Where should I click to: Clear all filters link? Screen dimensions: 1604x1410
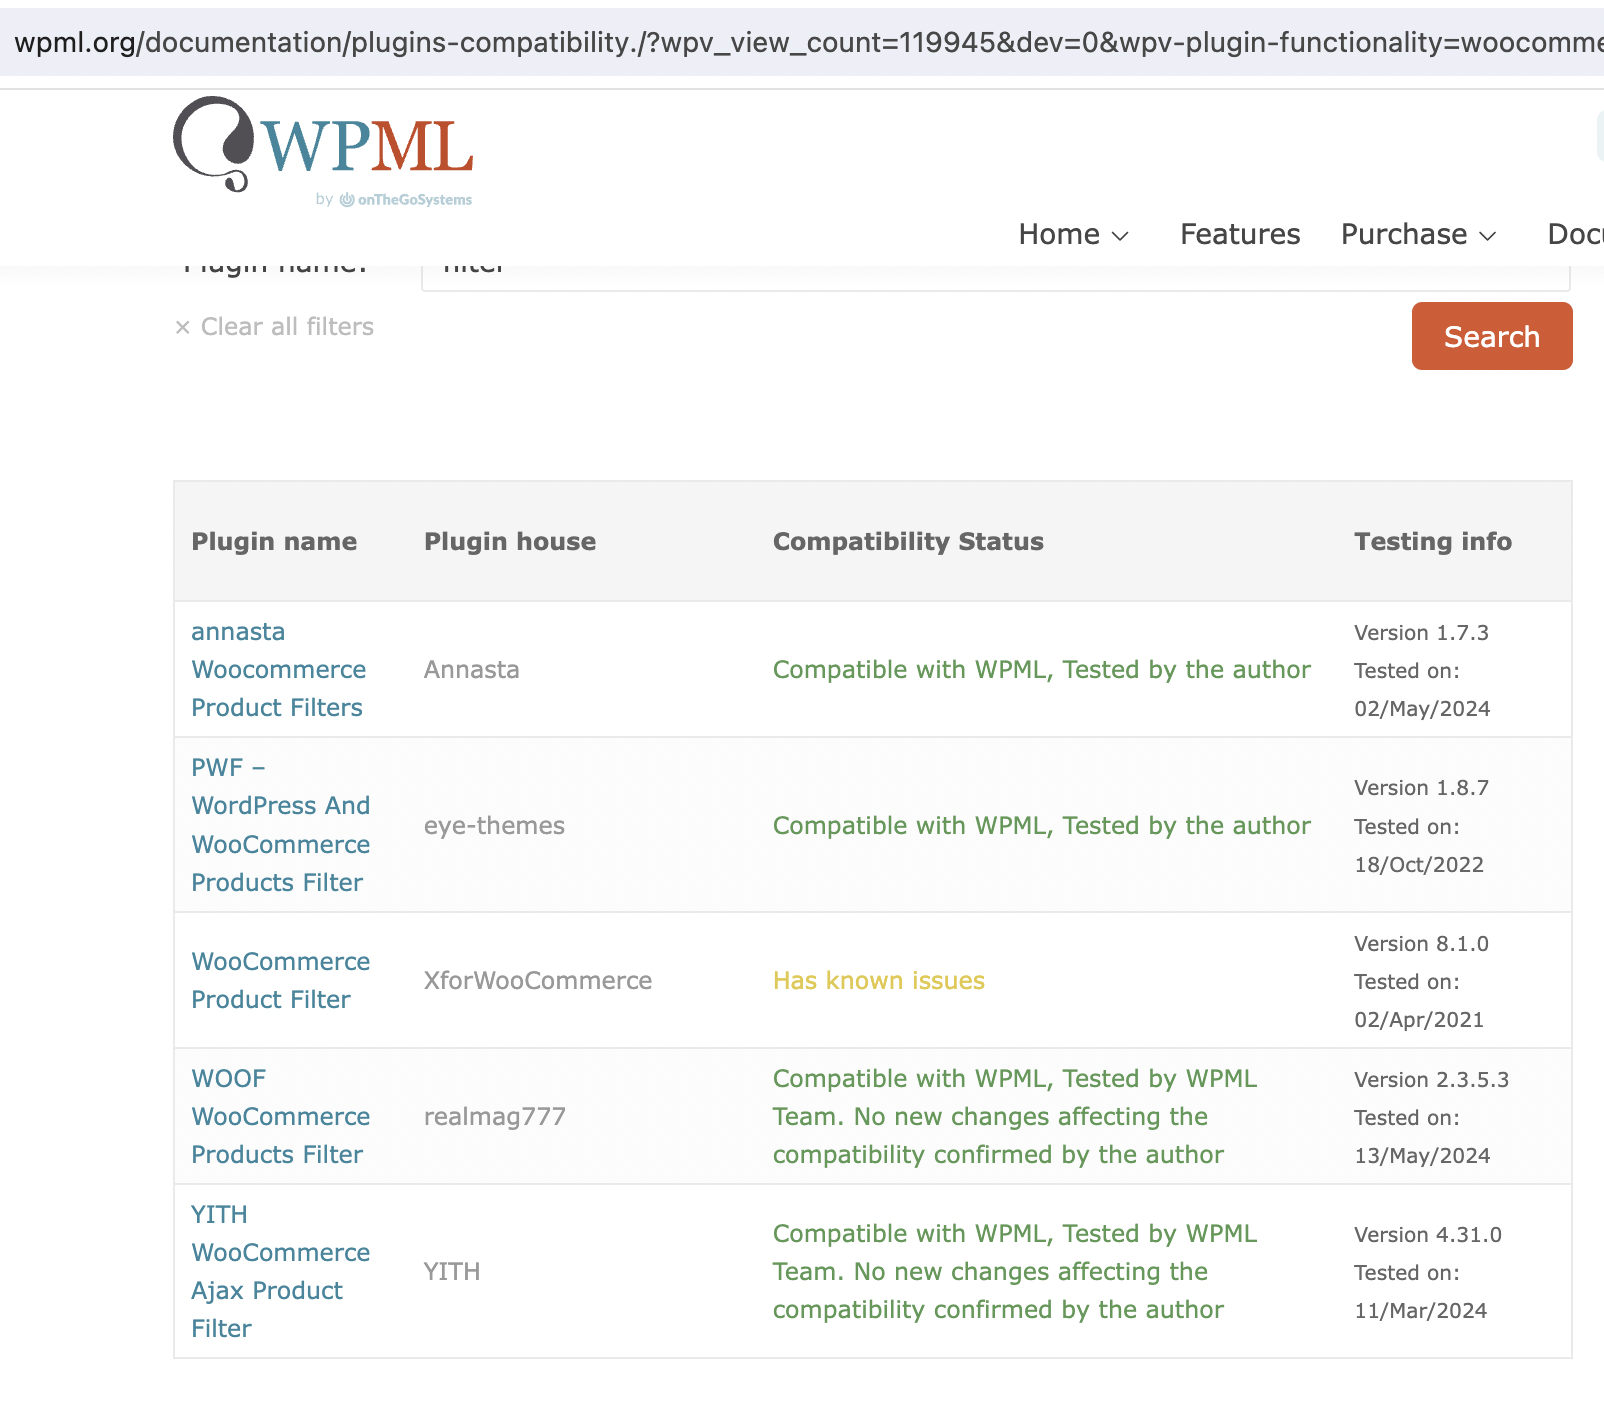point(287,327)
